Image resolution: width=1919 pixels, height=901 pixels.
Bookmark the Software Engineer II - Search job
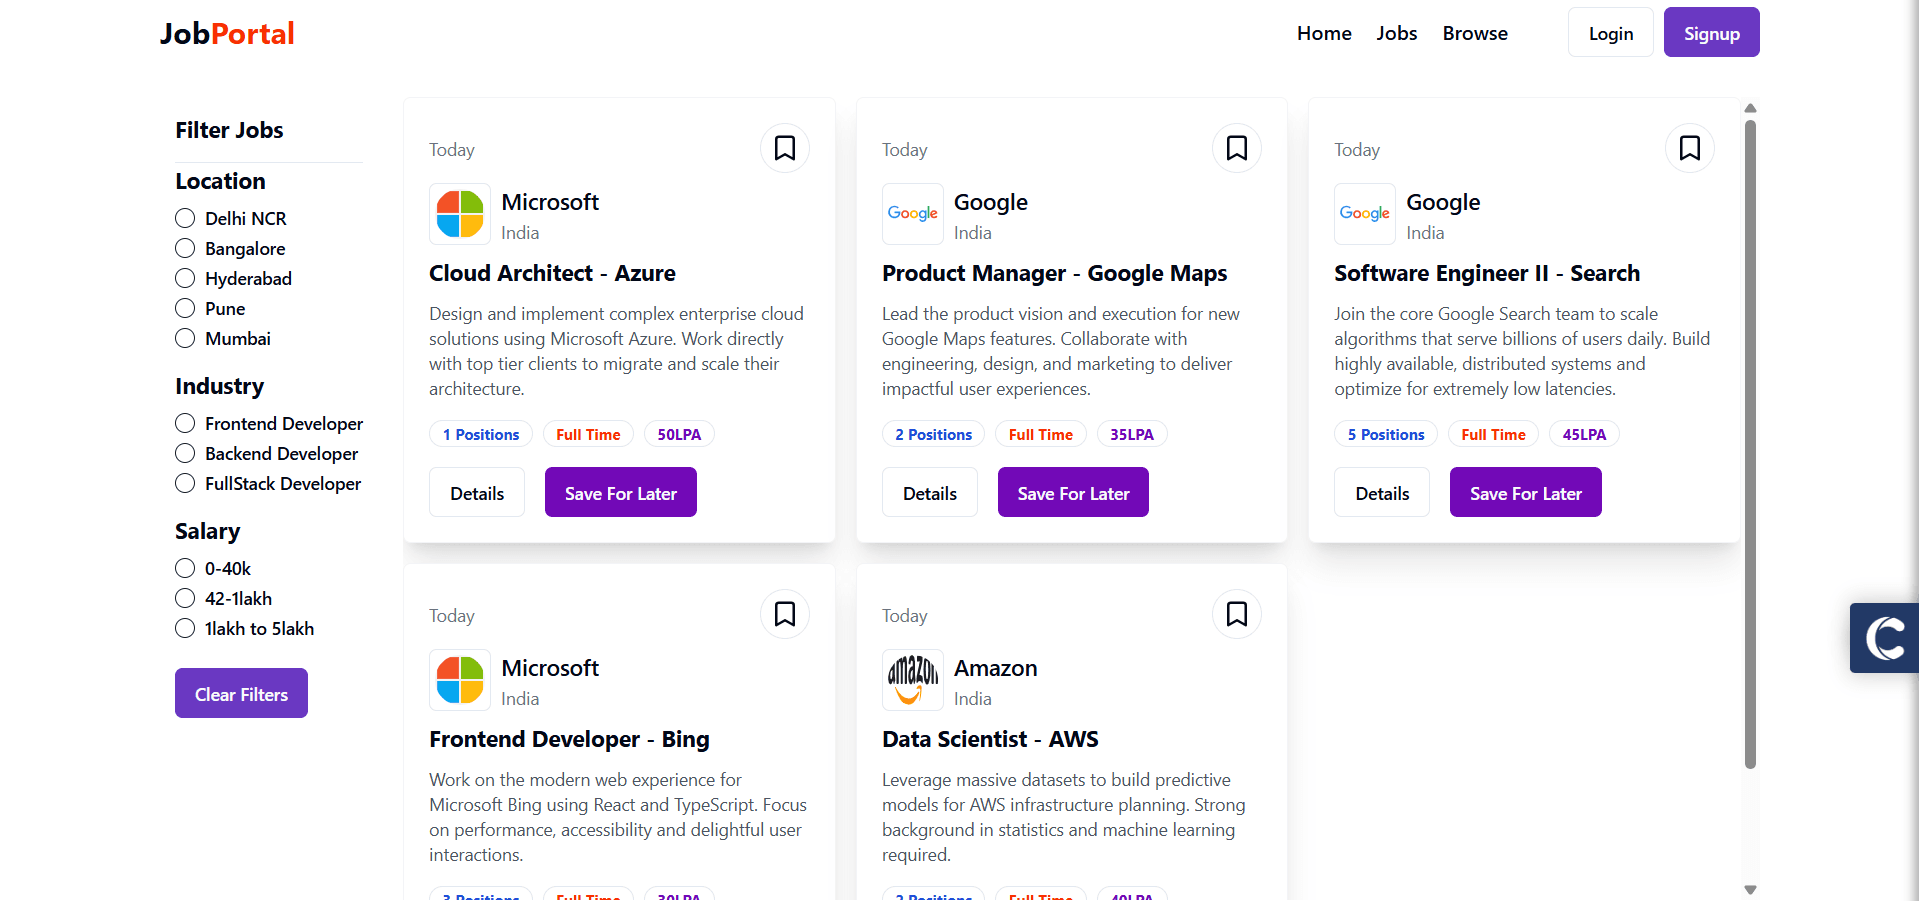pos(1690,148)
